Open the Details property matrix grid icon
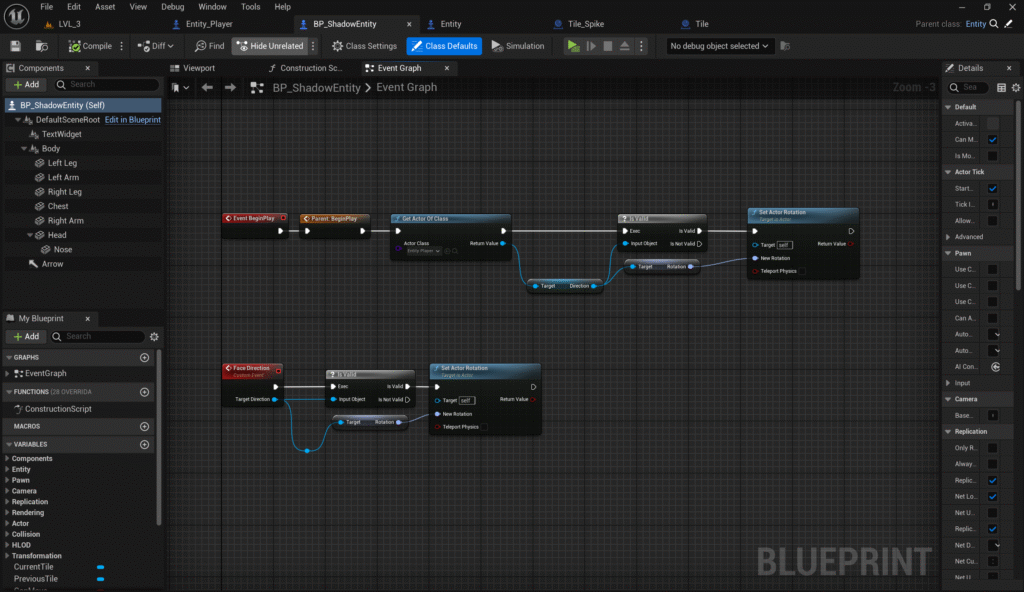 tap(1001, 88)
